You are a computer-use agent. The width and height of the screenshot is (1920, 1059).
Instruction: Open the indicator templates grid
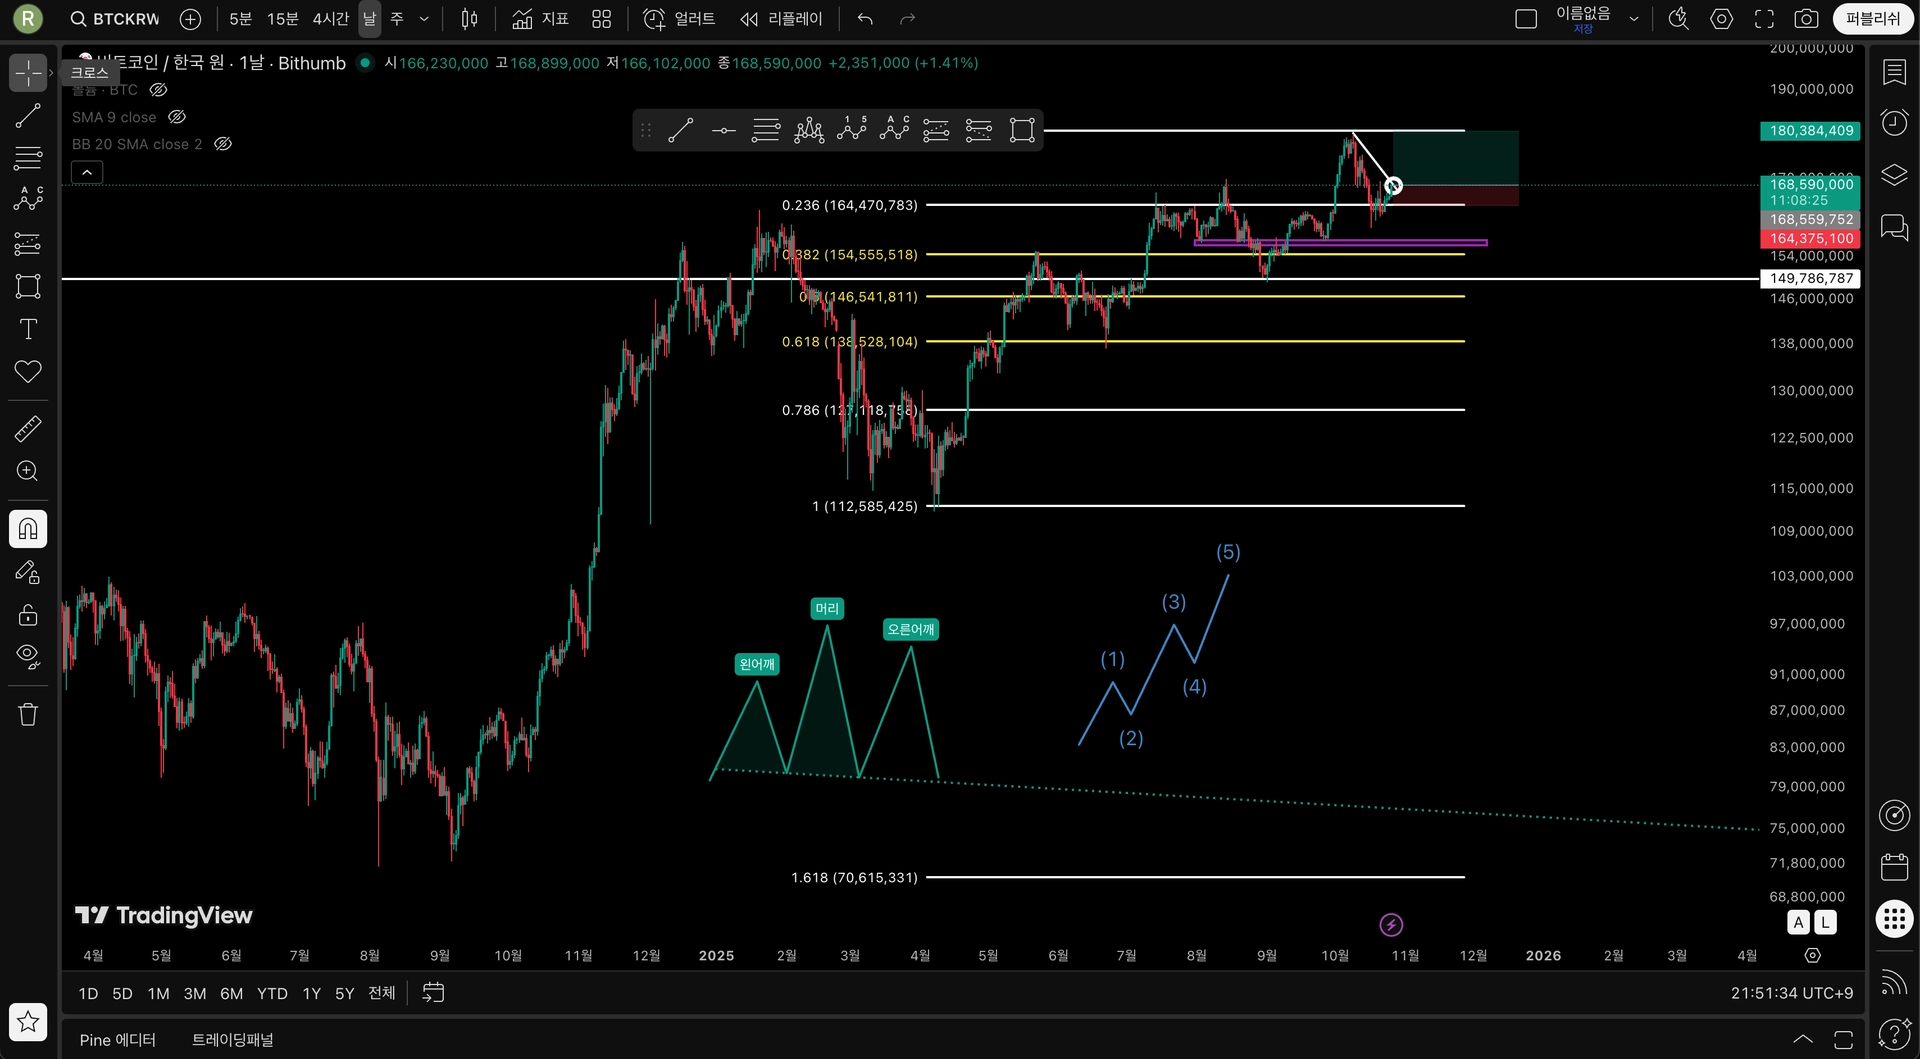601,19
